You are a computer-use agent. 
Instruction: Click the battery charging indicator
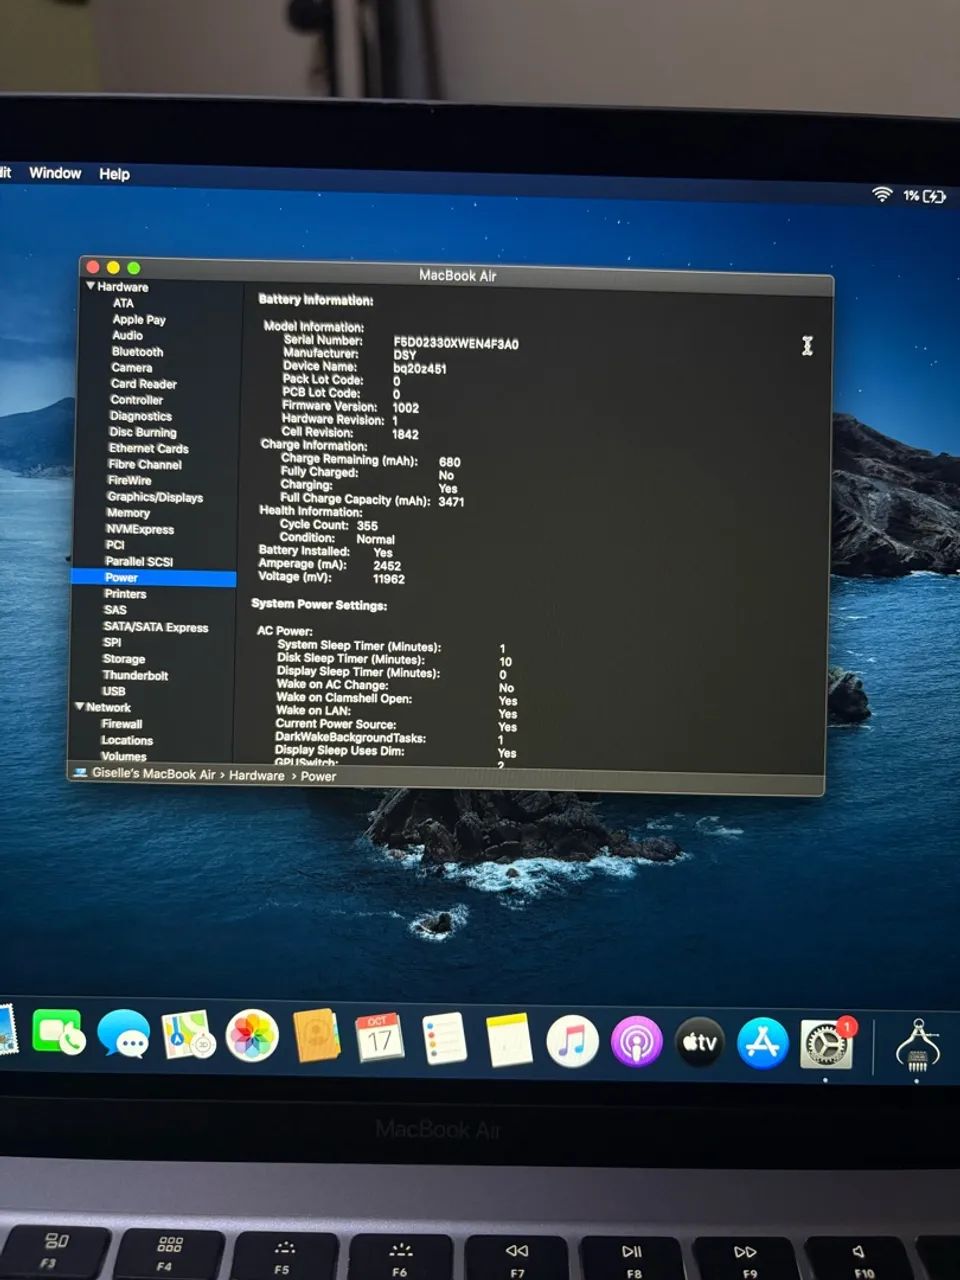tap(934, 196)
